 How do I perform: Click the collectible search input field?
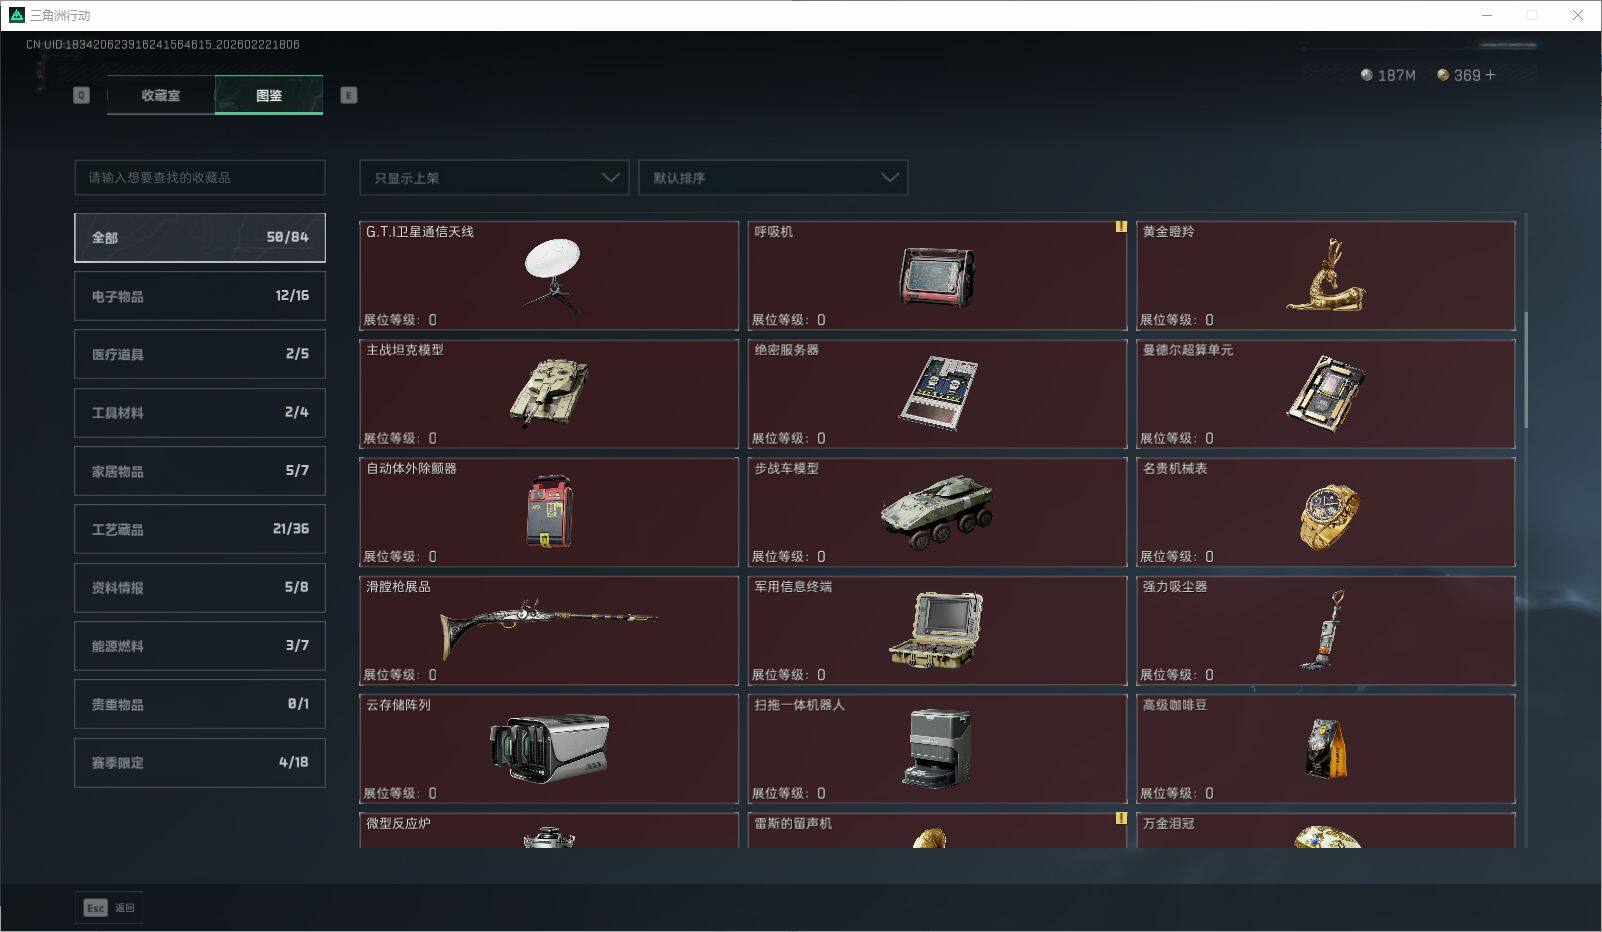(x=199, y=177)
